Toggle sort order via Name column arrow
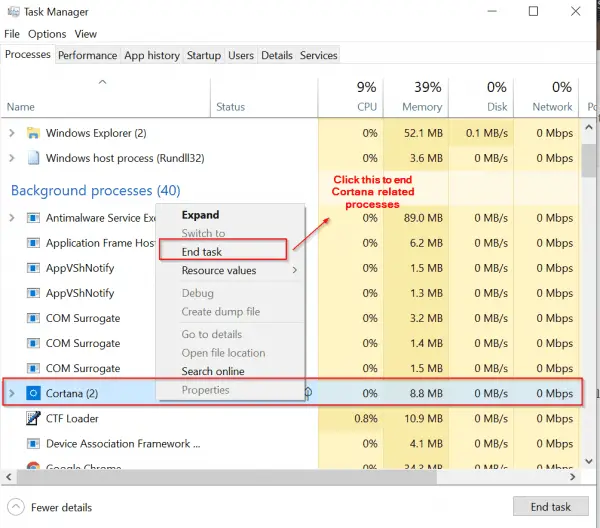Viewport: 600px width, 528px height. 102,82
